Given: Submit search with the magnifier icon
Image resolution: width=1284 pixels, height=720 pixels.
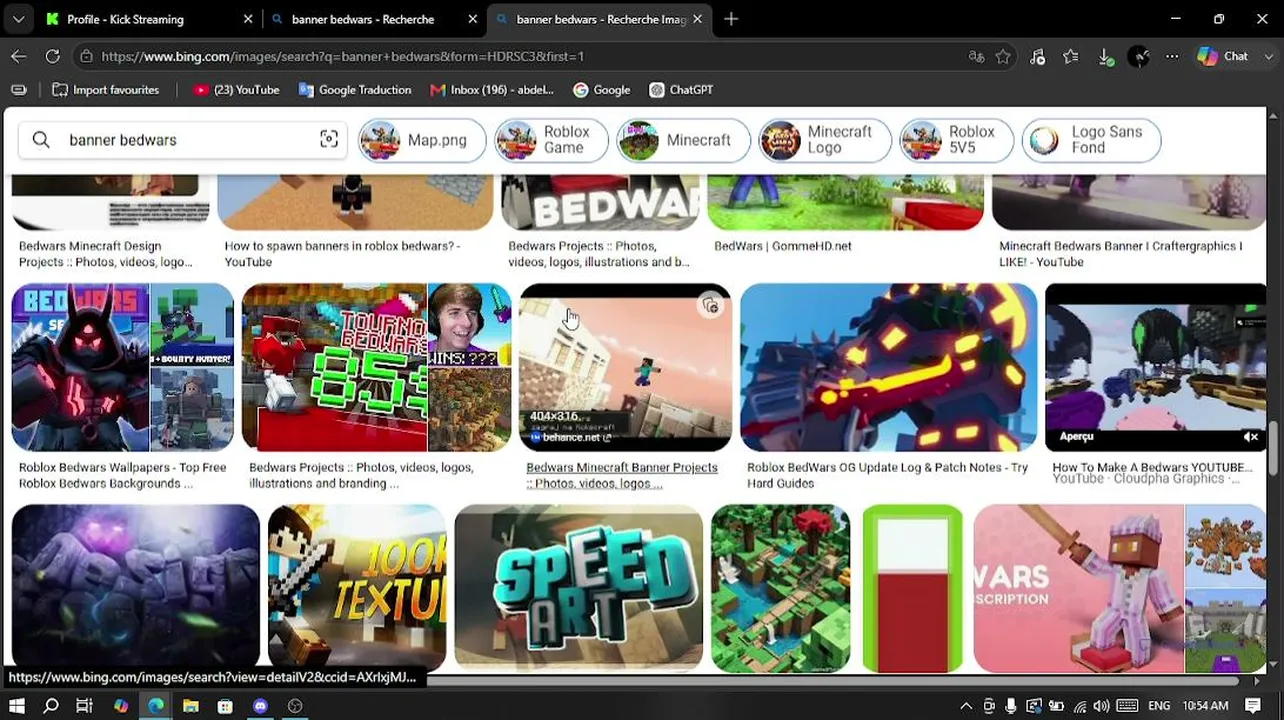Looking at the screenshot, I should (41, 140).
